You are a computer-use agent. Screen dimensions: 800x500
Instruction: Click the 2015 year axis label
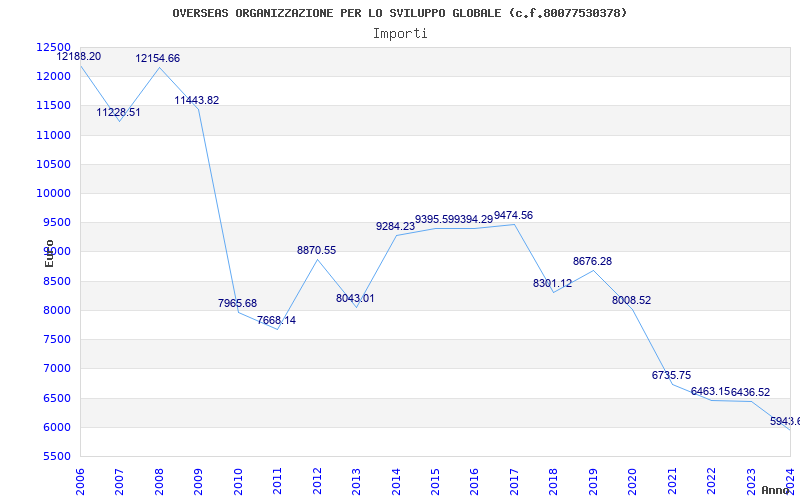(435, 481)
